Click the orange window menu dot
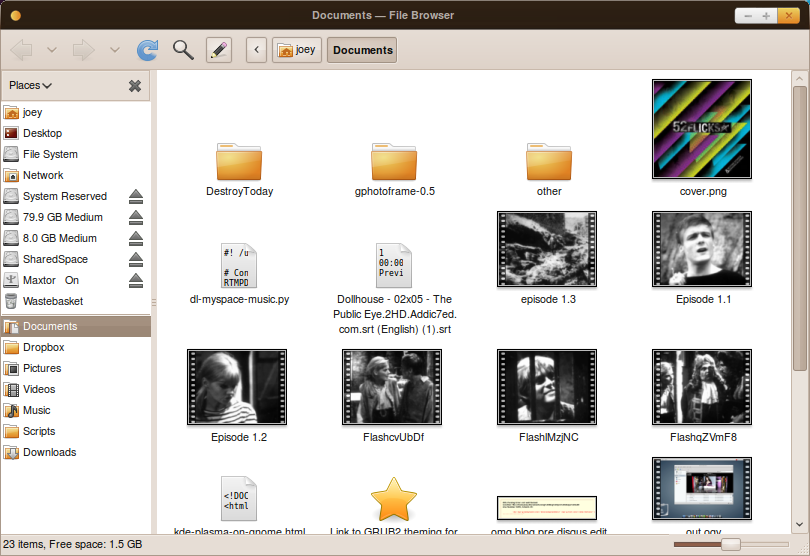The height and width of the screenshot is (556, 810). pyautogui.click(x=15, y=16)
